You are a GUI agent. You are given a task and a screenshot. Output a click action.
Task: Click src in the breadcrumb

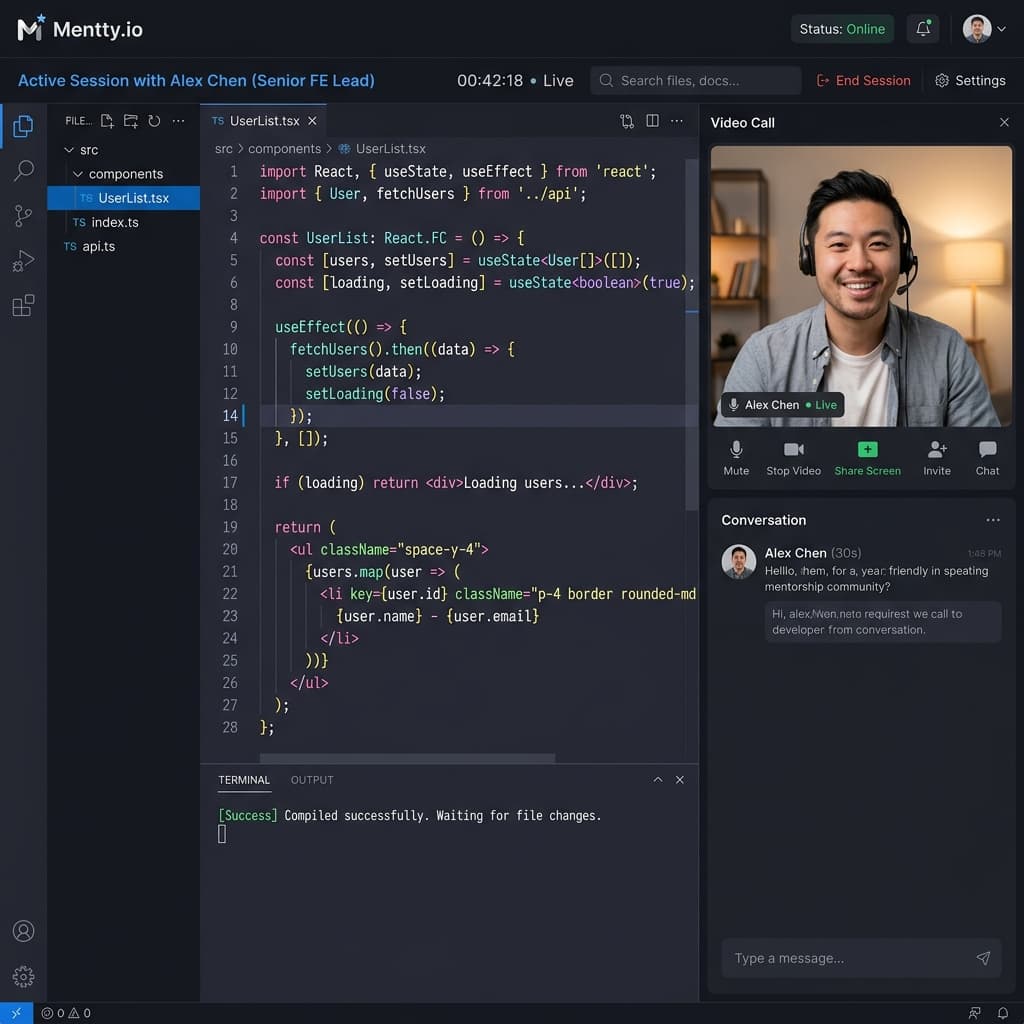223,149
